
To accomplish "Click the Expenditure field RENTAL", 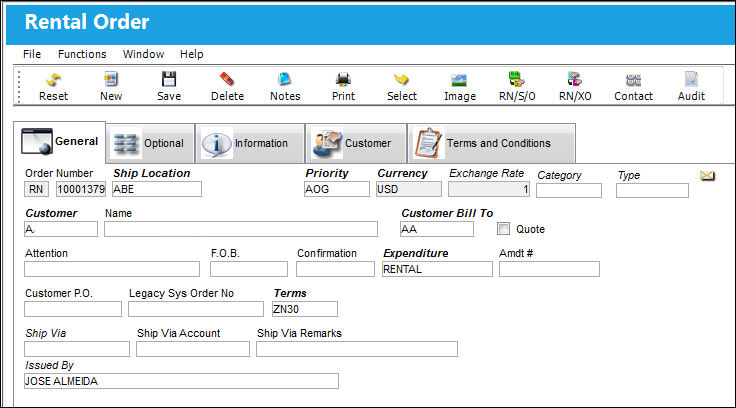I will pyautogui.click(x=437, y=269).
